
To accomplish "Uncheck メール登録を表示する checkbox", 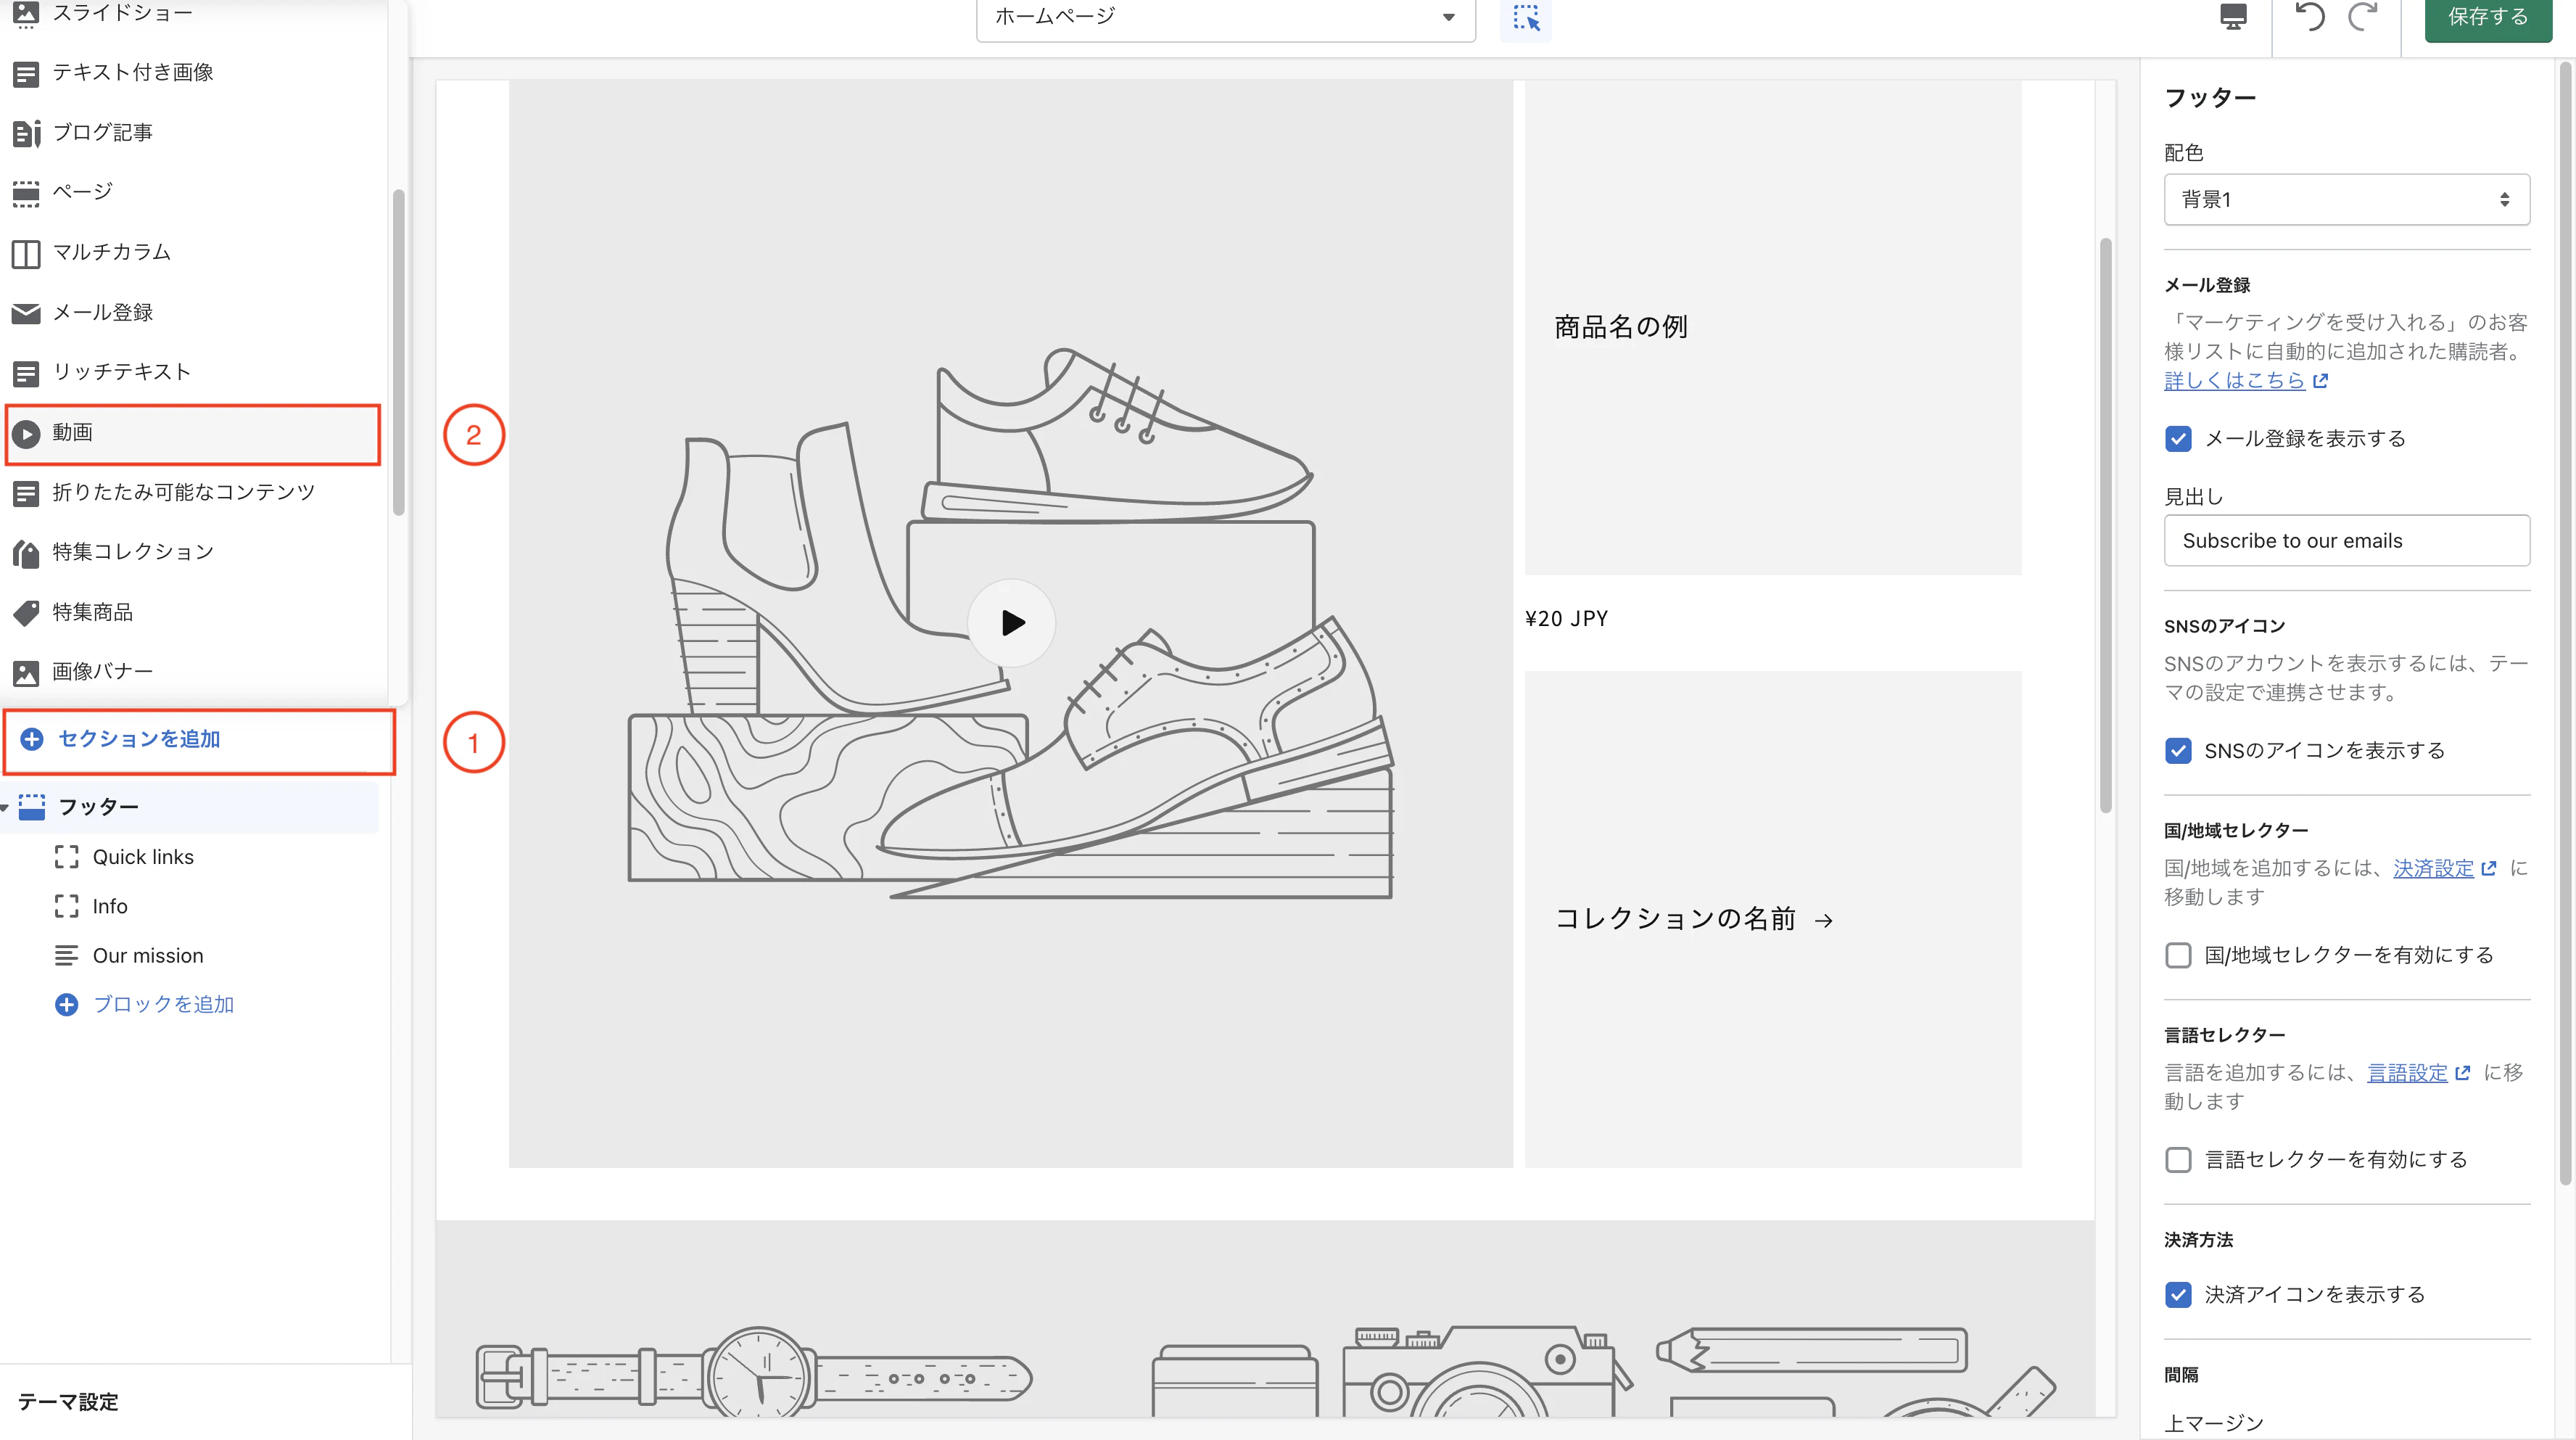I will coord(2178,439).
